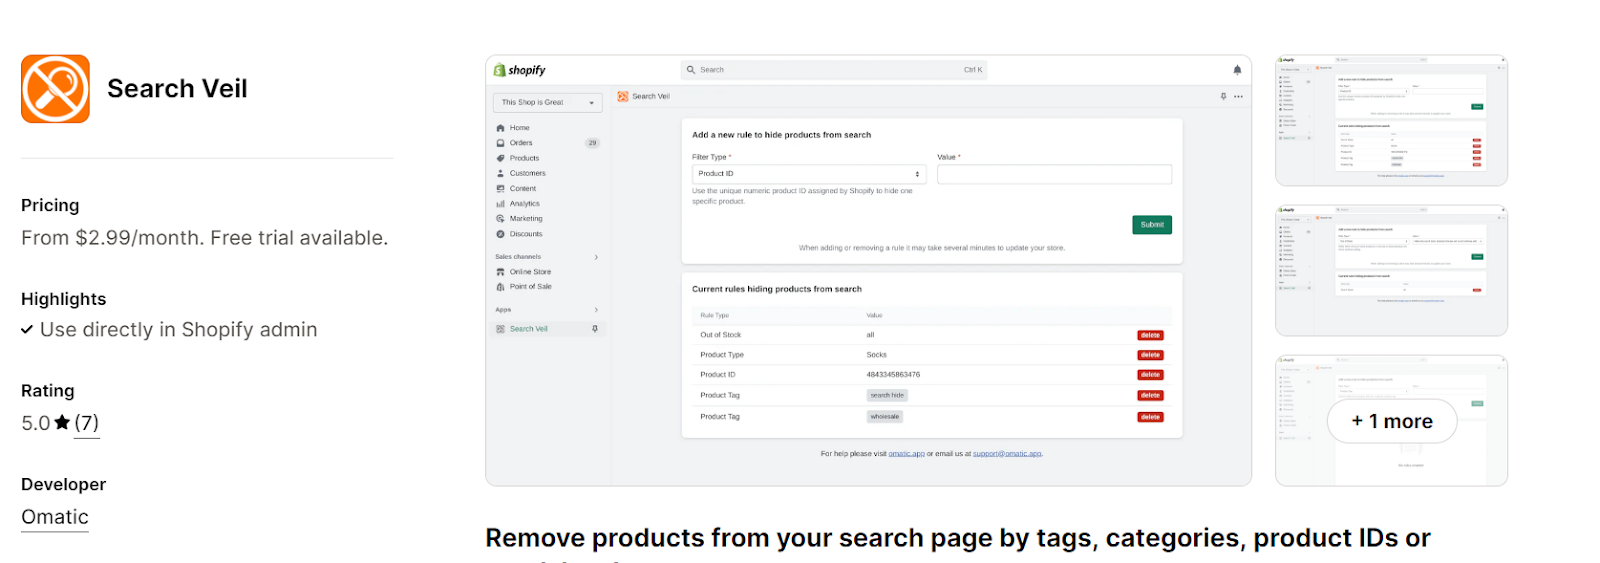Expand the Sales channels section chevron
1600x563 pixels.
click(x=596, y=257)
